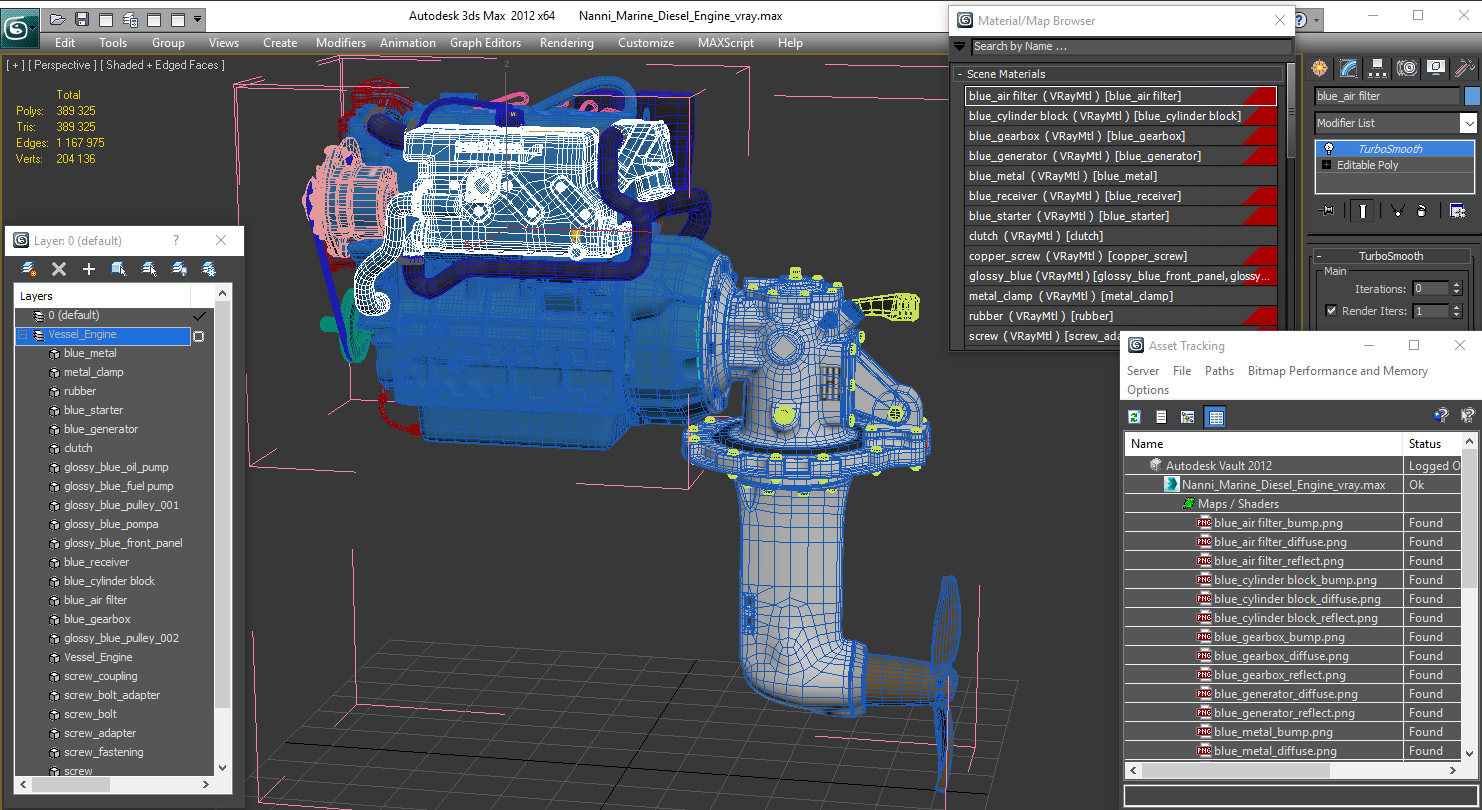Open the Modifier List dropdown

[x=1467, y=123]
